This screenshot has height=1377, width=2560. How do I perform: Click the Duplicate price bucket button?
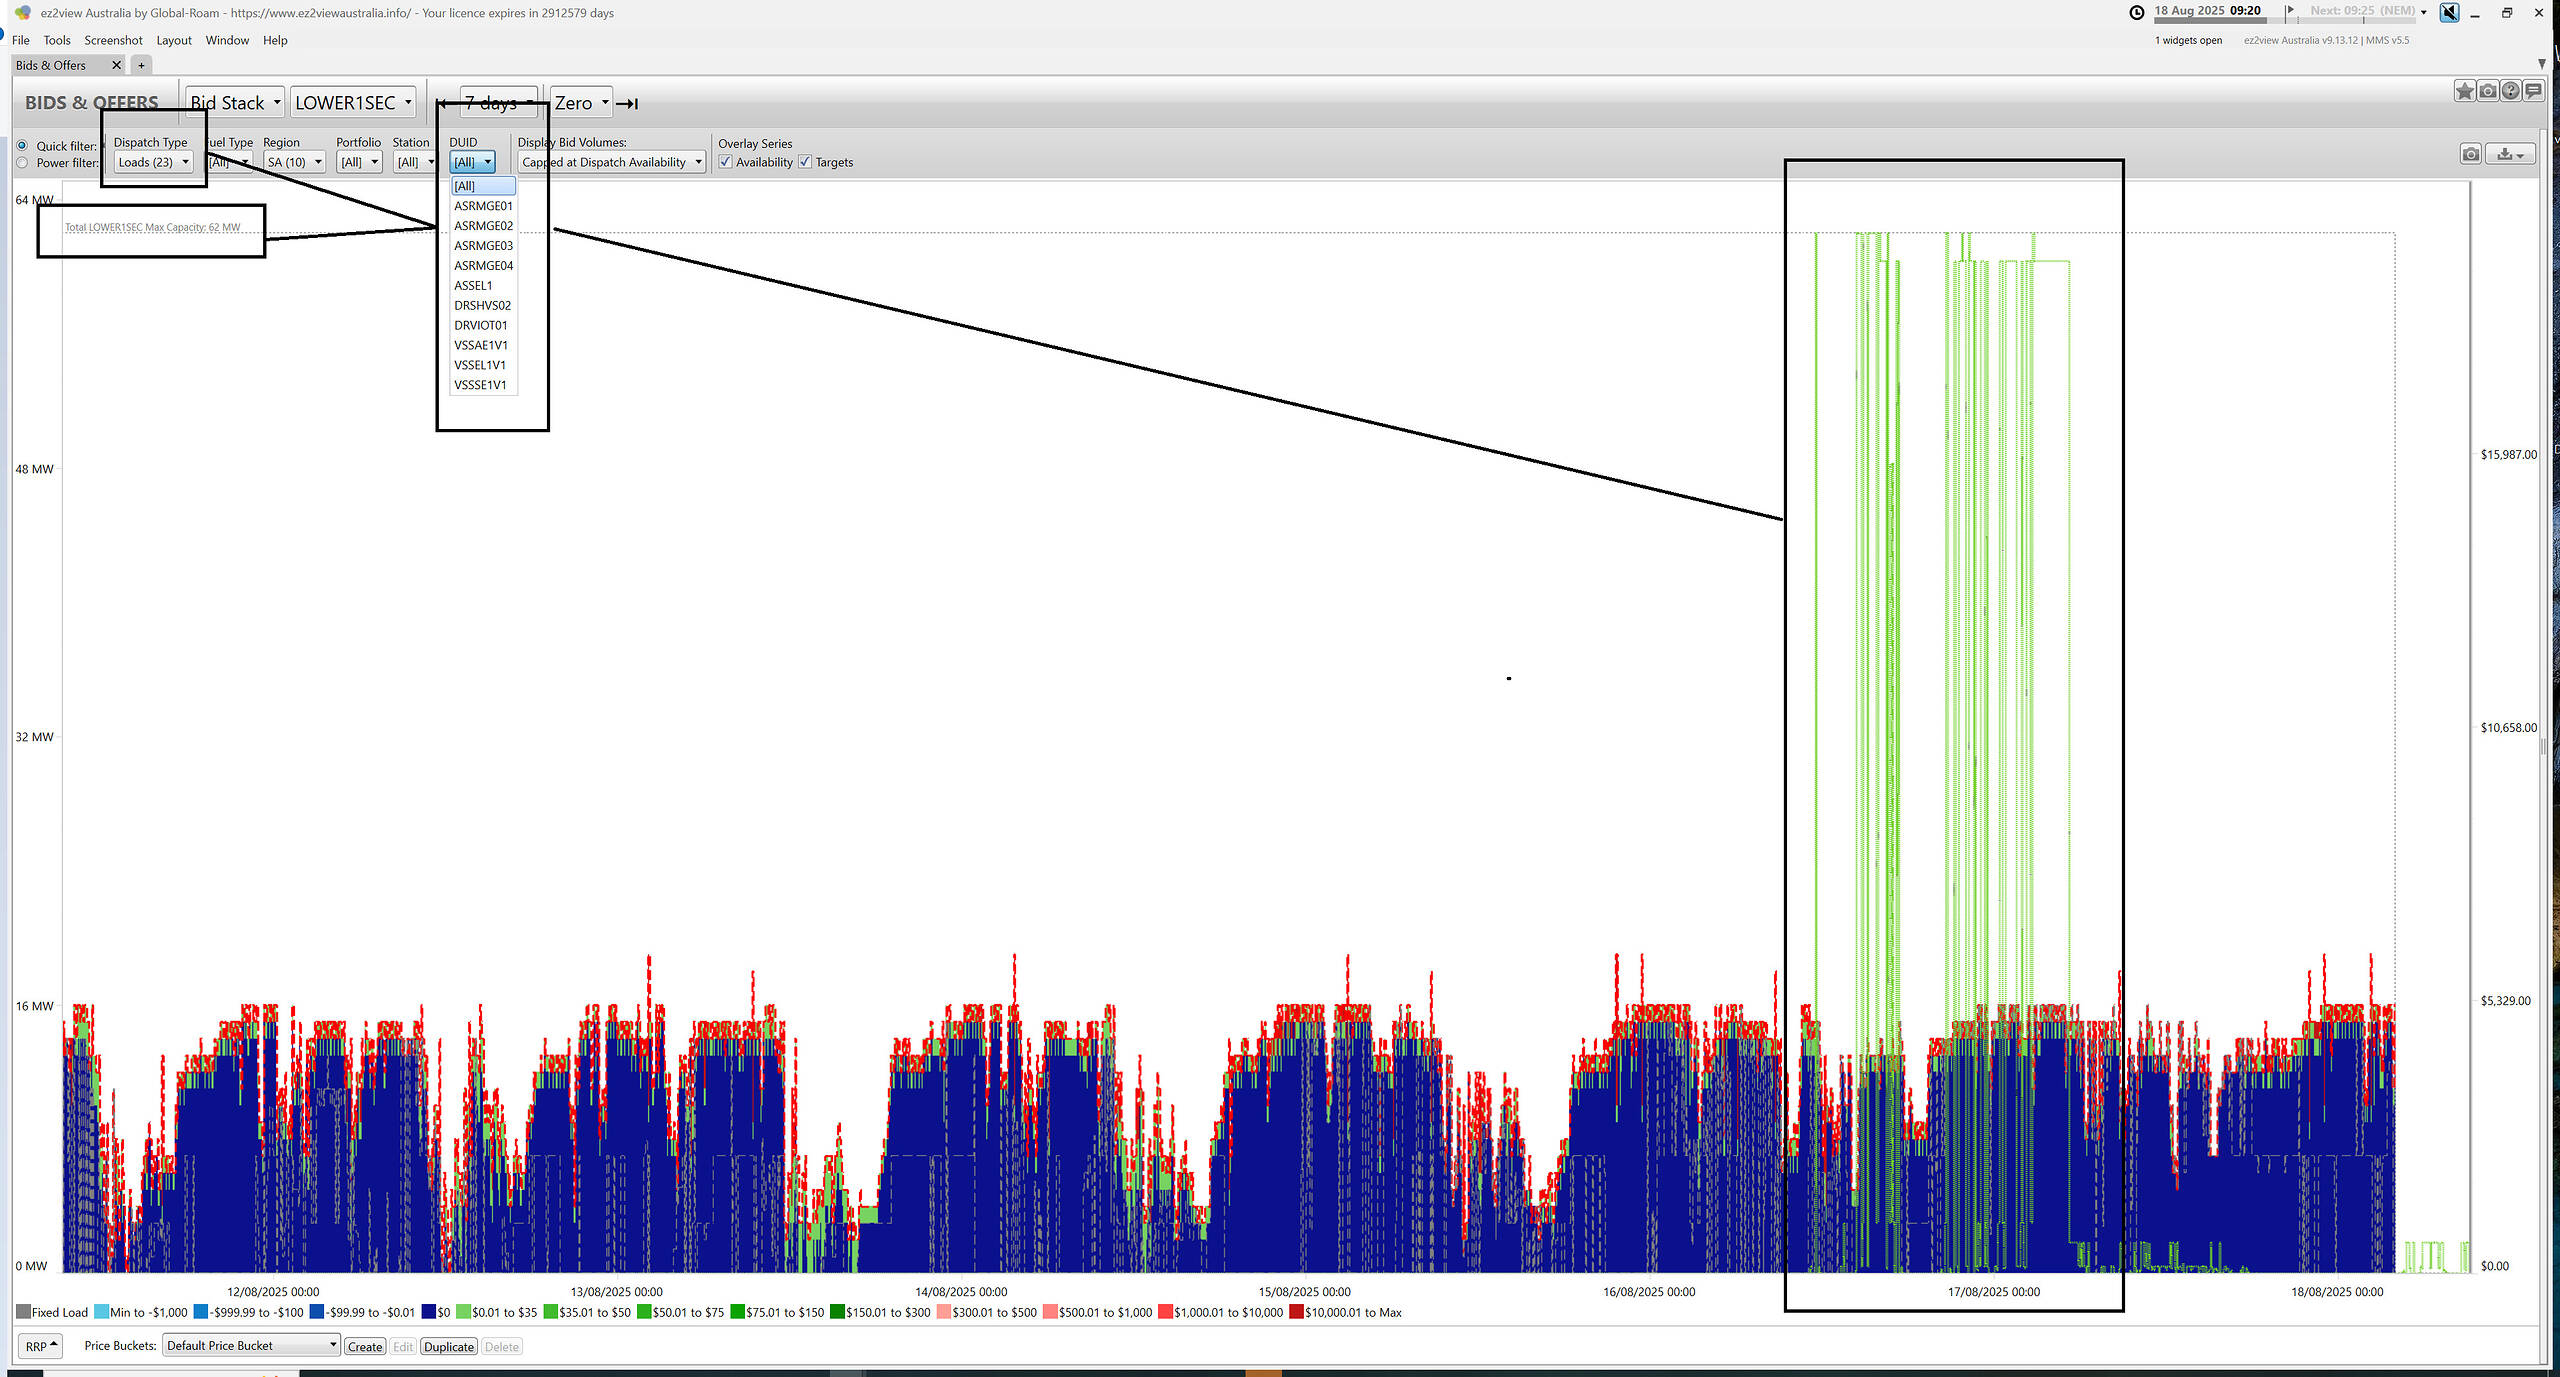coord(449,1347)
